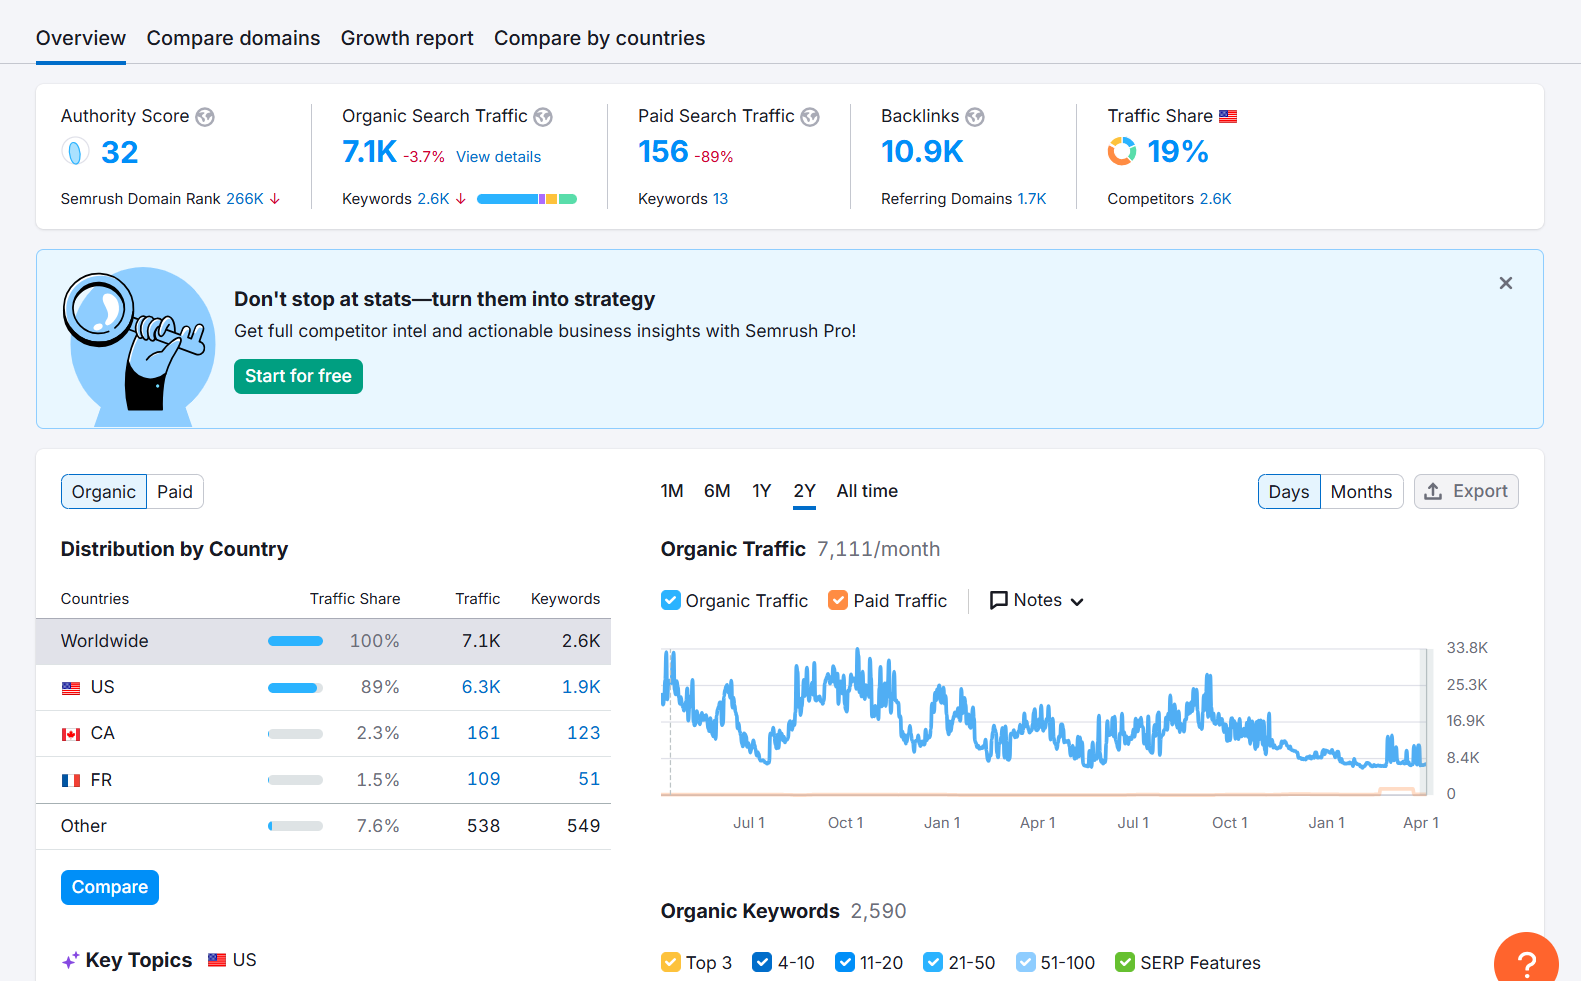Click the globe icon next to Organic Search Traffic

point(543,117)
